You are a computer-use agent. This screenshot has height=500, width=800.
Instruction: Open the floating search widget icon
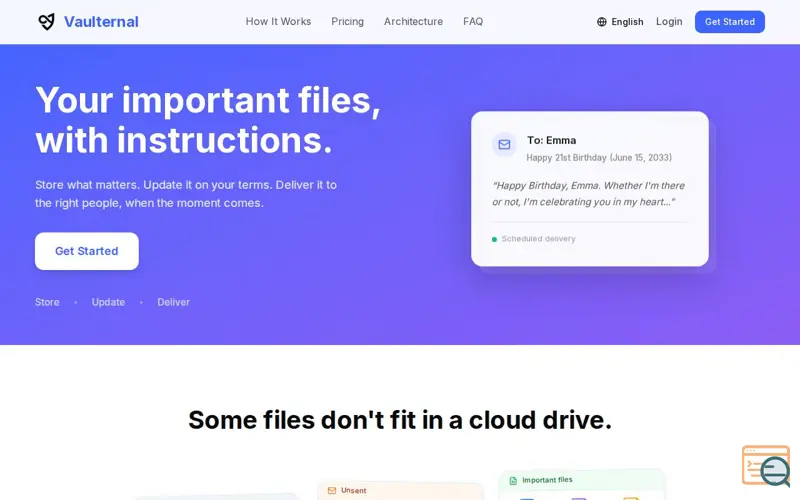[766, 466]
